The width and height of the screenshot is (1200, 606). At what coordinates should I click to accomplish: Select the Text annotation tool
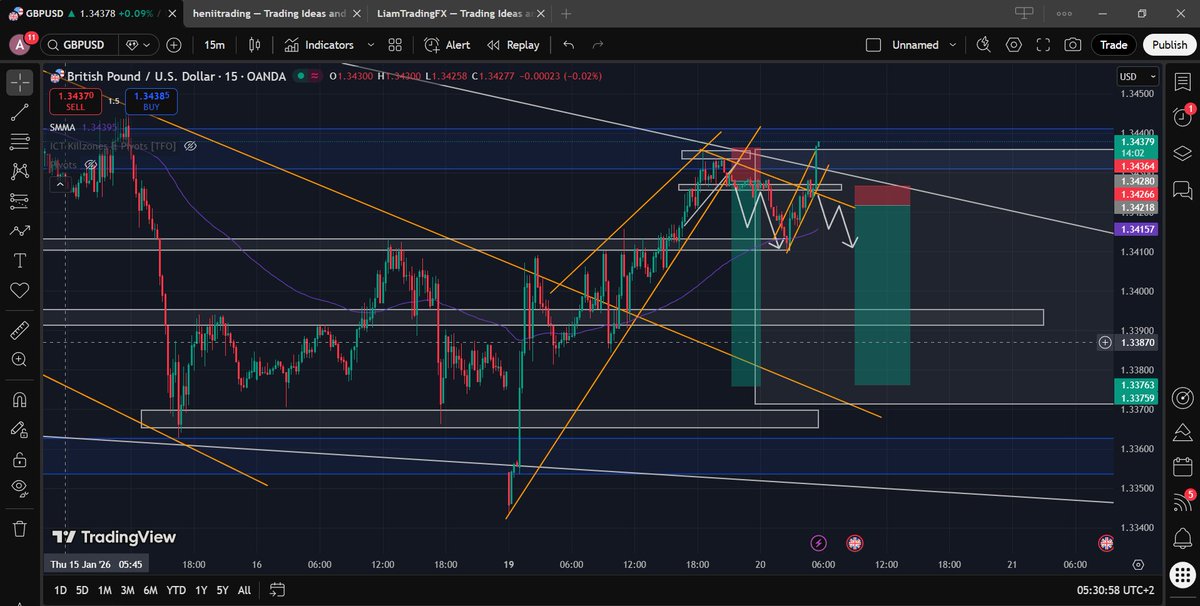click(19, 261)
